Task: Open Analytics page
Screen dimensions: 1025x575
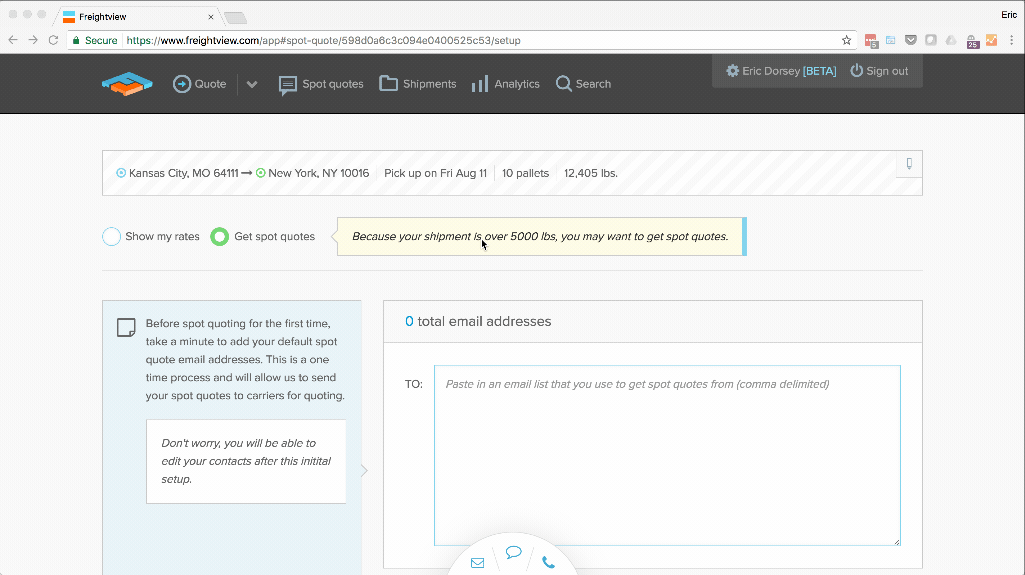Action: [505, 84]
